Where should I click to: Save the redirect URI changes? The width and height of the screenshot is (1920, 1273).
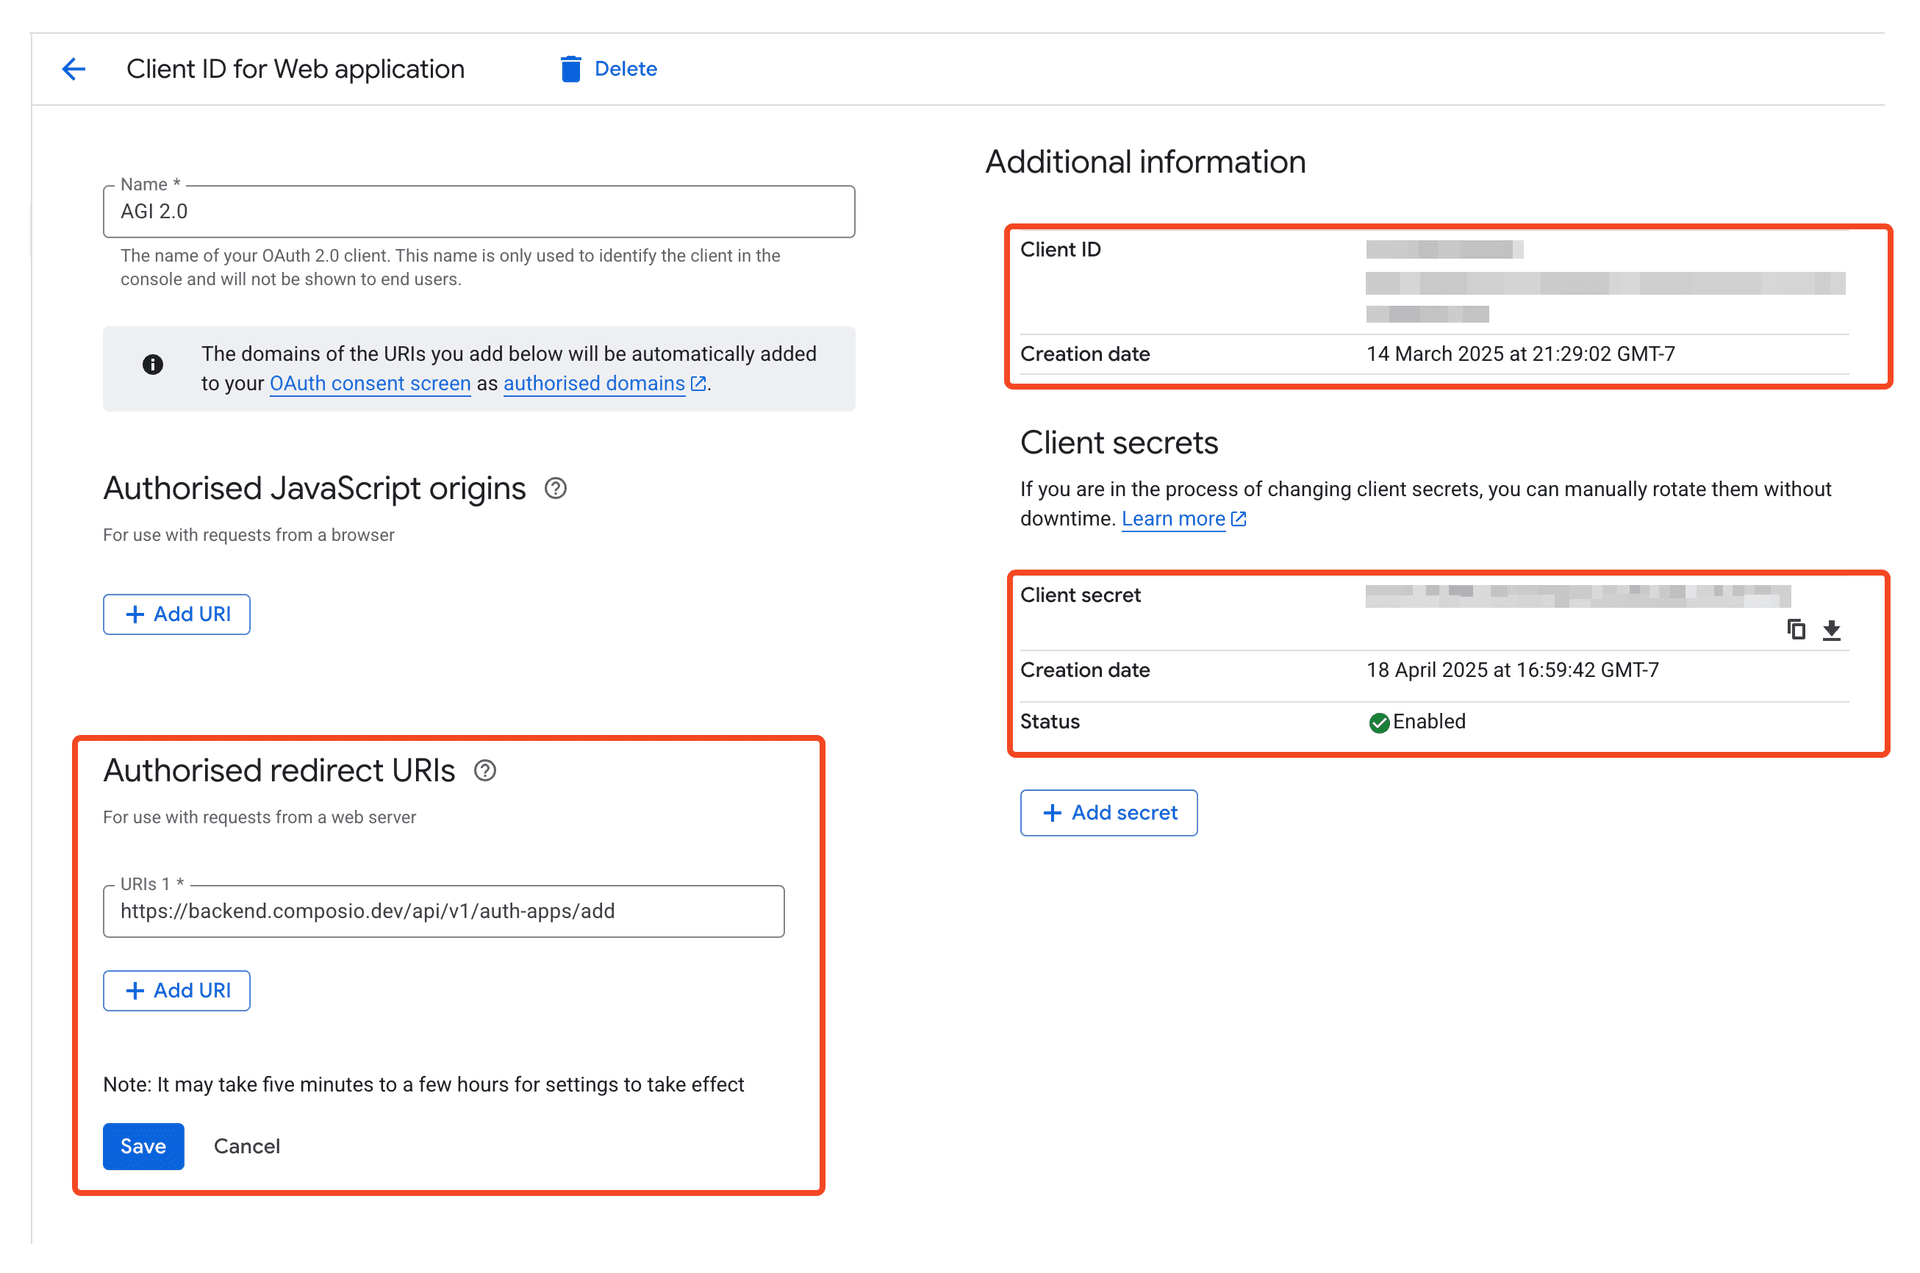(x=143, y=1146)
